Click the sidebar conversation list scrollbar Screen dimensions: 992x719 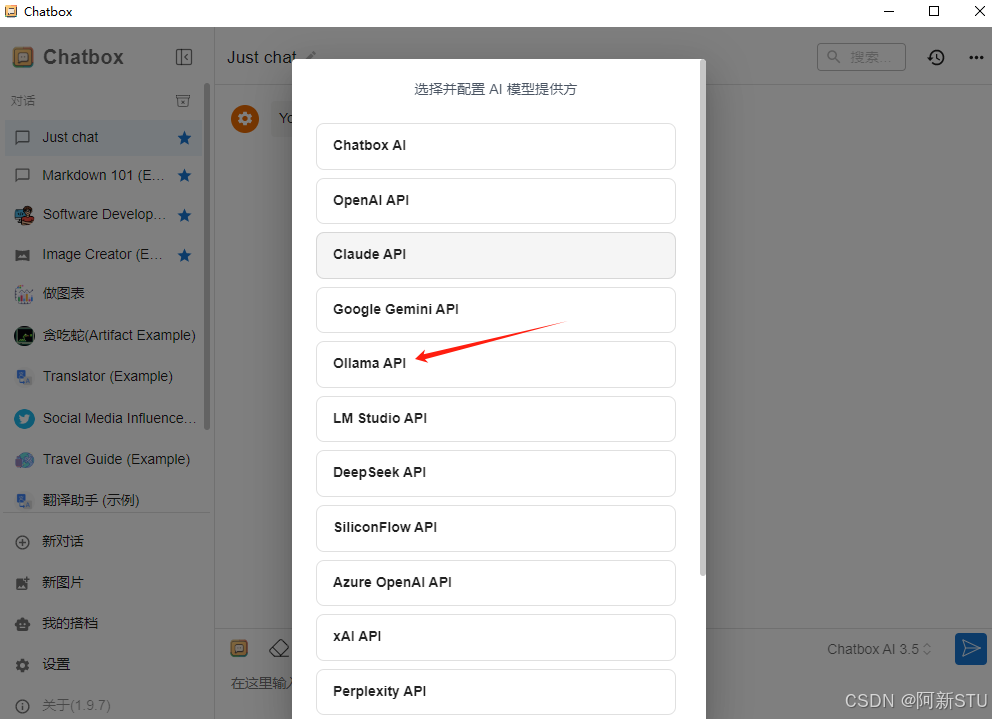(x=207, y=256)
